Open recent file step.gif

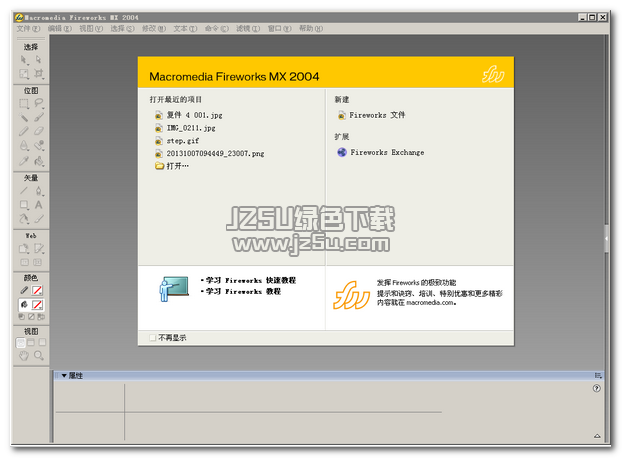177,141
